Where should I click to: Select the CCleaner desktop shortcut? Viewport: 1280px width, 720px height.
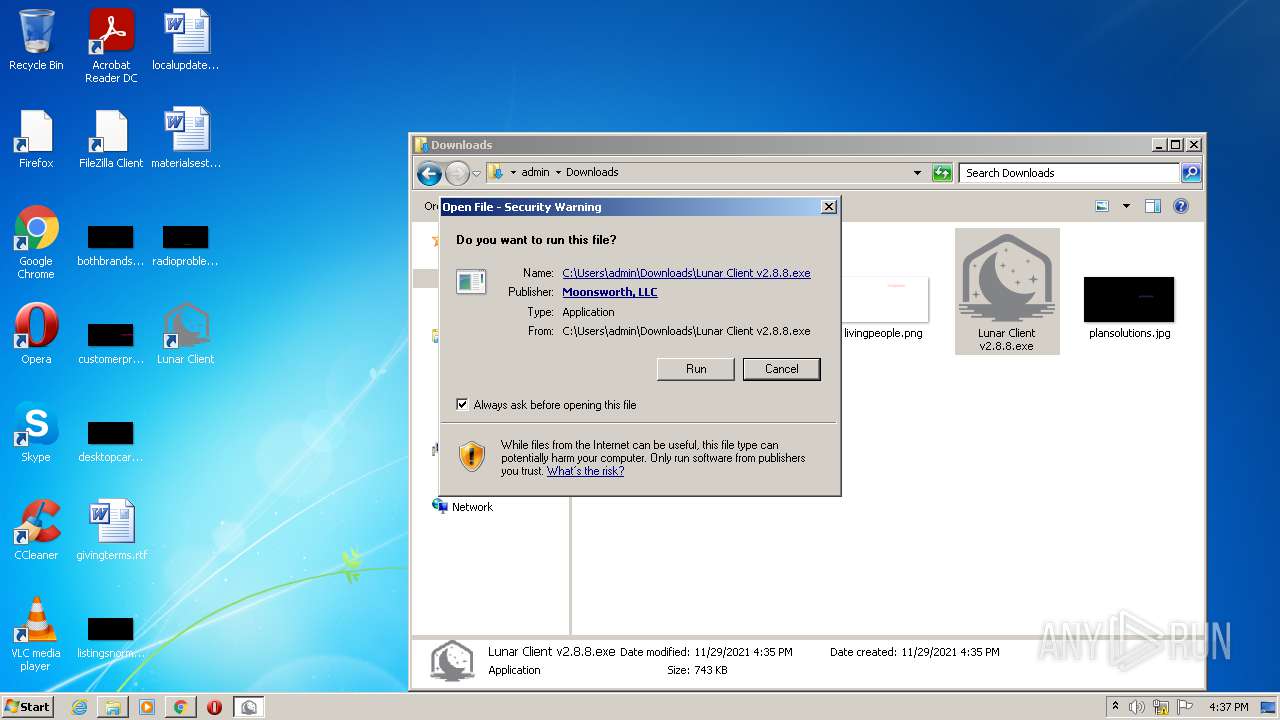[x=36, y=530]
